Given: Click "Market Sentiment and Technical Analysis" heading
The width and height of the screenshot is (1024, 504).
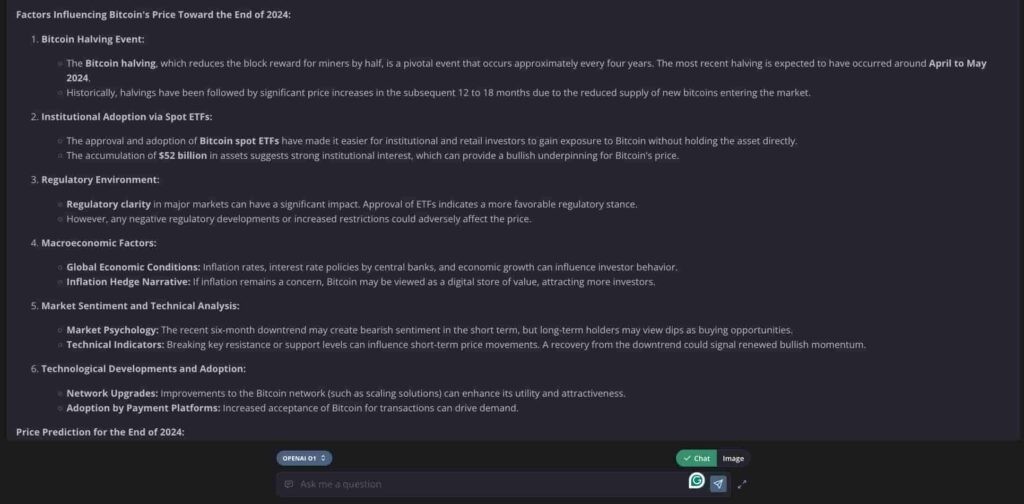Looking at the screenshot, I should [140, 306].
